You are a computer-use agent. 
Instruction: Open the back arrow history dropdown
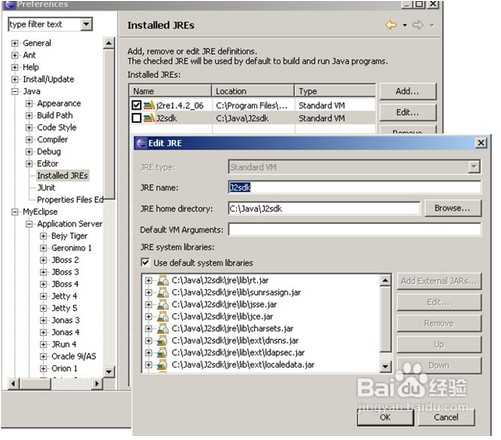(404, 25)
